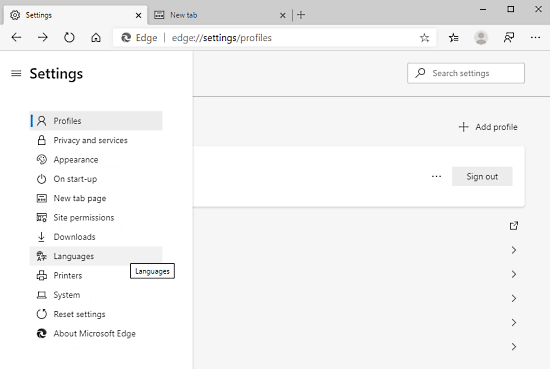This screenshot has width=550, height=369.
Task: Select Languages in the settings sidebar
Action: [96, 256]
